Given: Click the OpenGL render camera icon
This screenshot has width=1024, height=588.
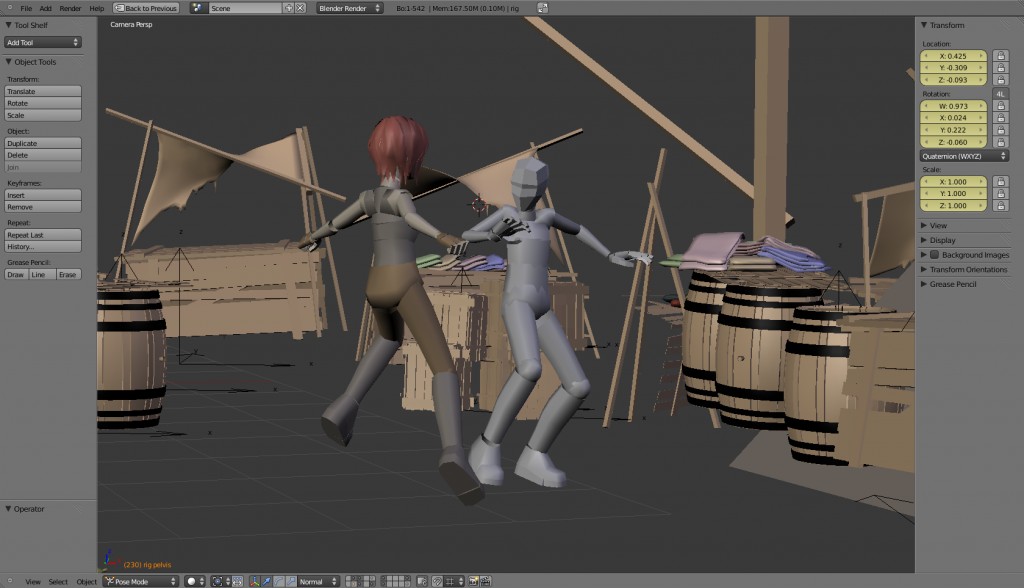Looking at the screenshot, I should tap(474, 581).
